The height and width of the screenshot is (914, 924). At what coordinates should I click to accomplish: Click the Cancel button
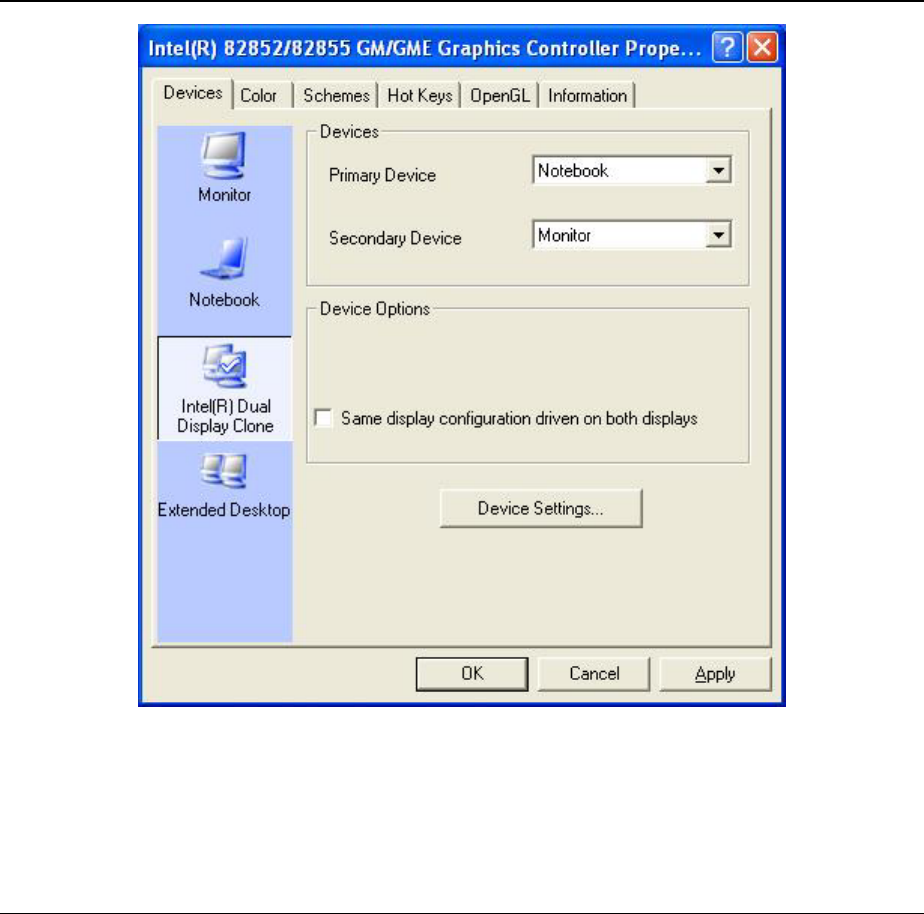coord(594,674)
